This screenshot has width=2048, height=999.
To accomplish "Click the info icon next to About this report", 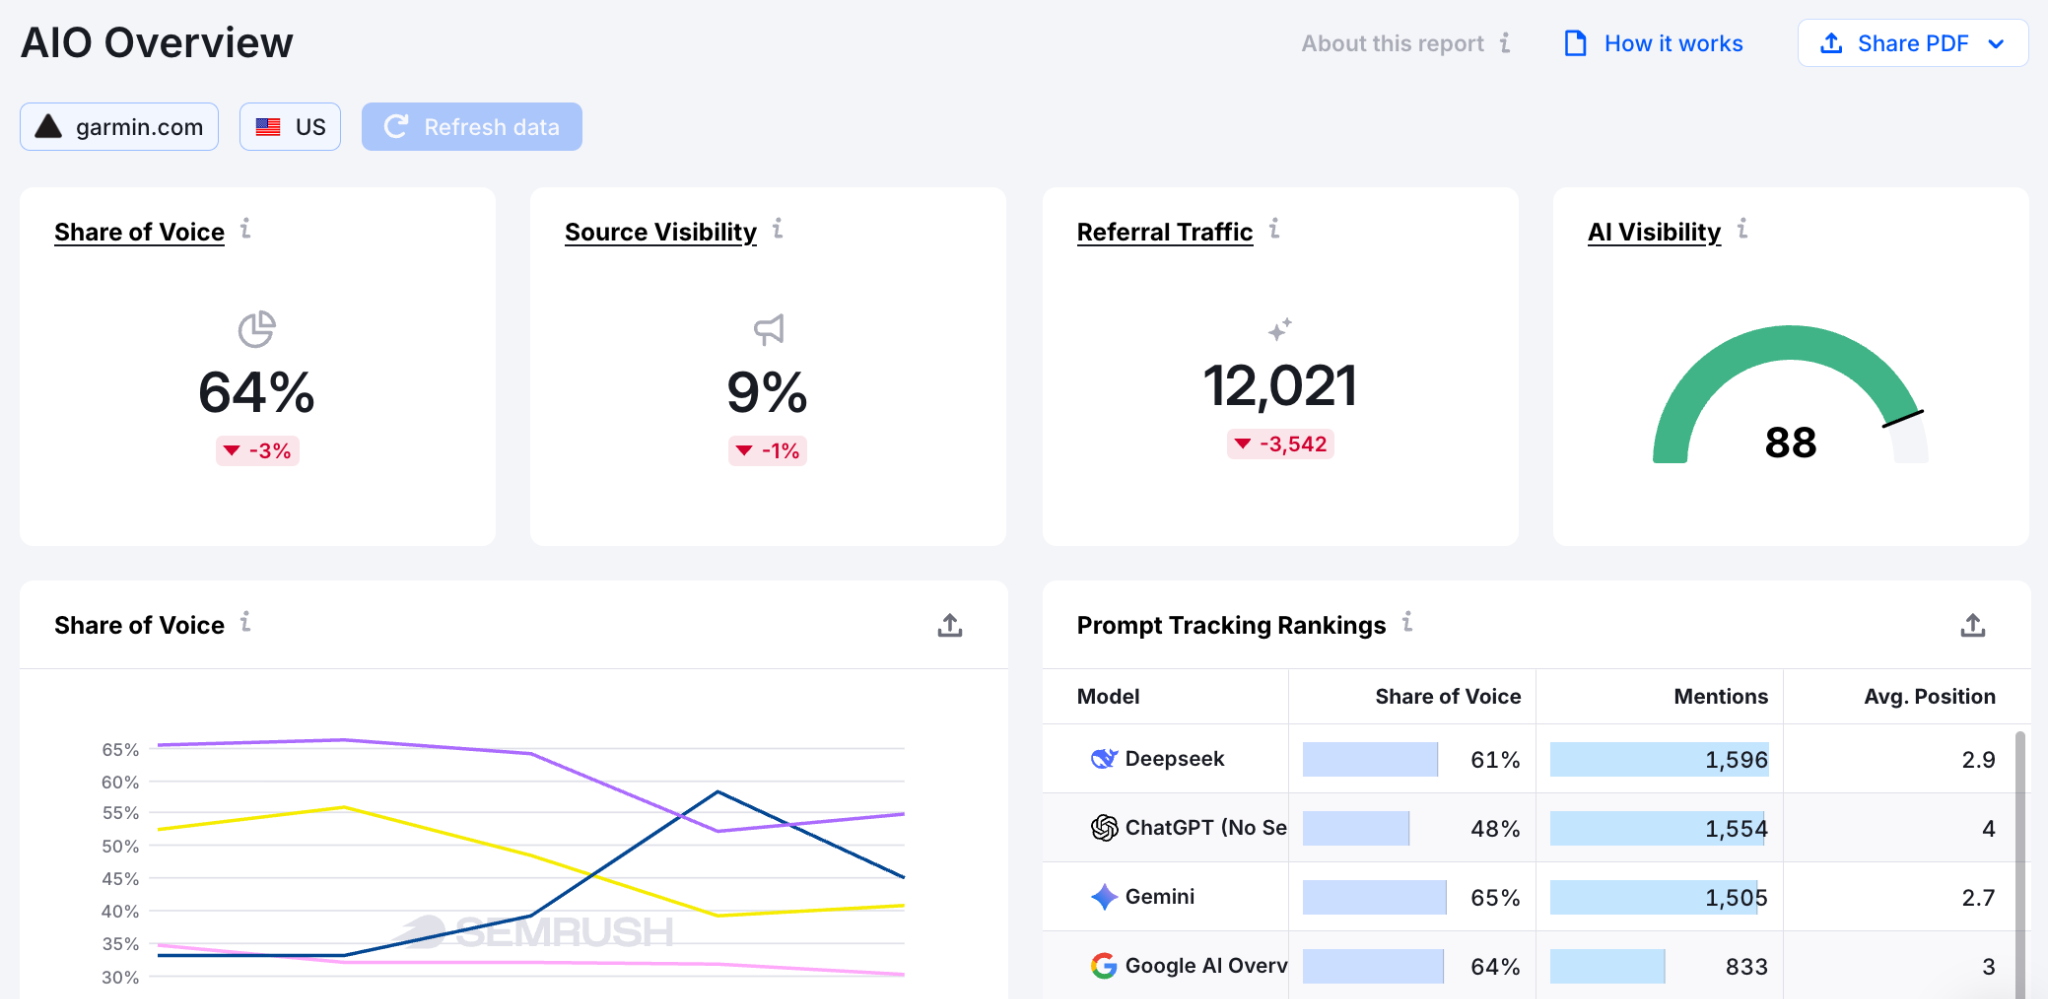I will pyautogui.click(x=1505, y=43).
